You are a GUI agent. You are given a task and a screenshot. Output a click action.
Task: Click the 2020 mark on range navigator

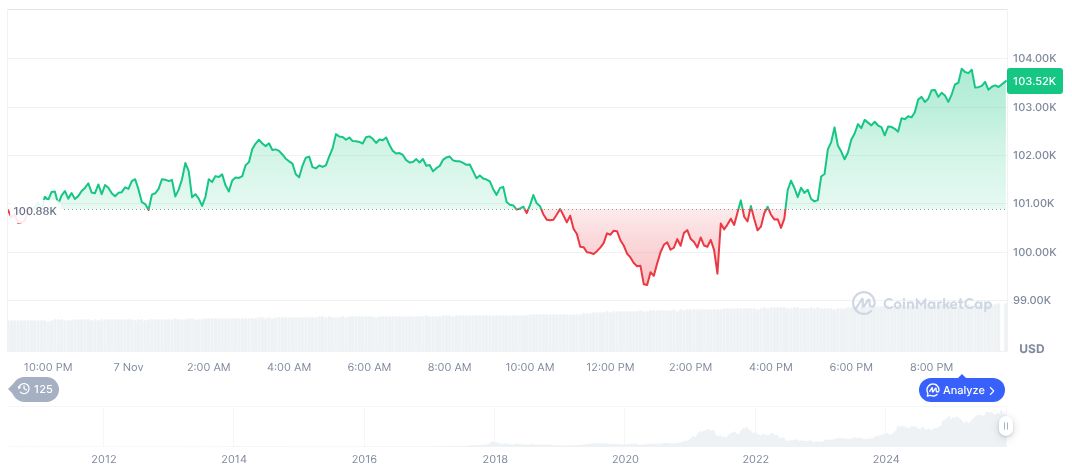click(x=625, y=459)
